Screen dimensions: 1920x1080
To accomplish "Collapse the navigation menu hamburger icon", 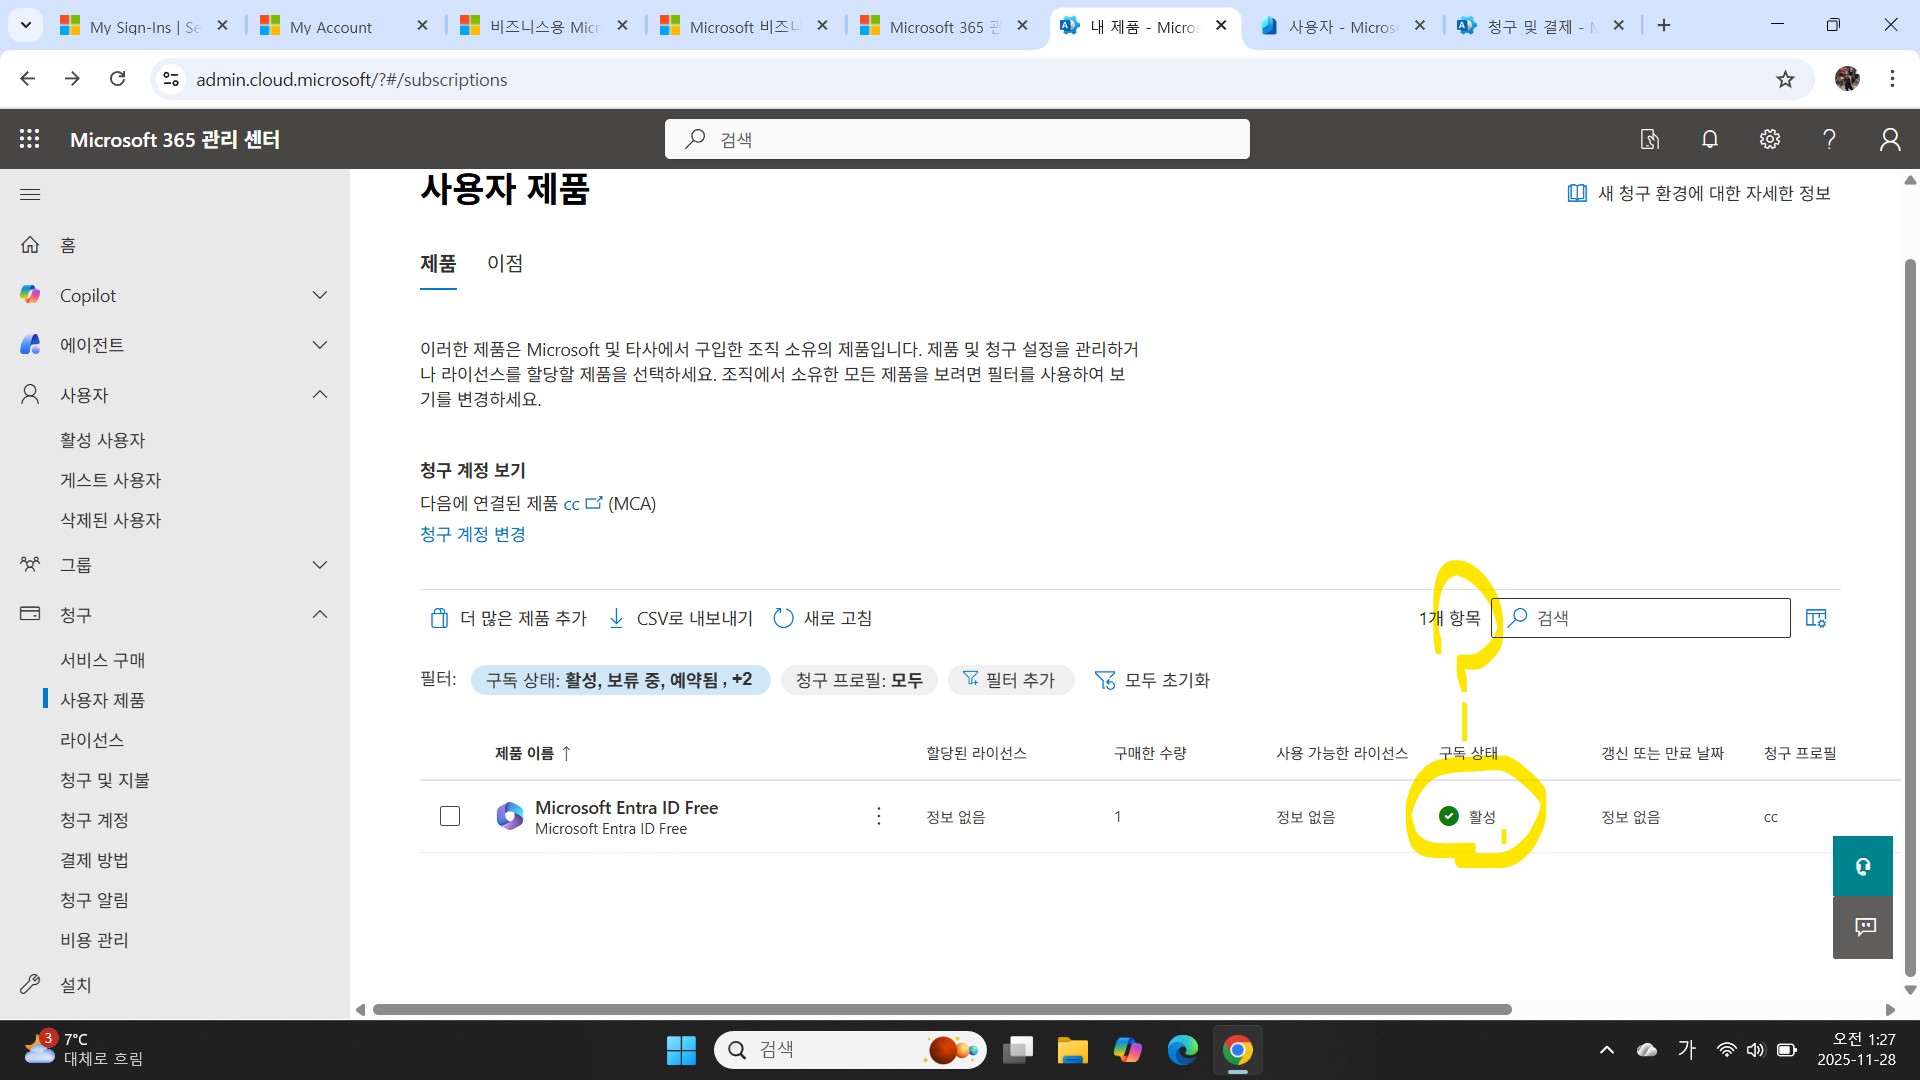I will [30, 194].
